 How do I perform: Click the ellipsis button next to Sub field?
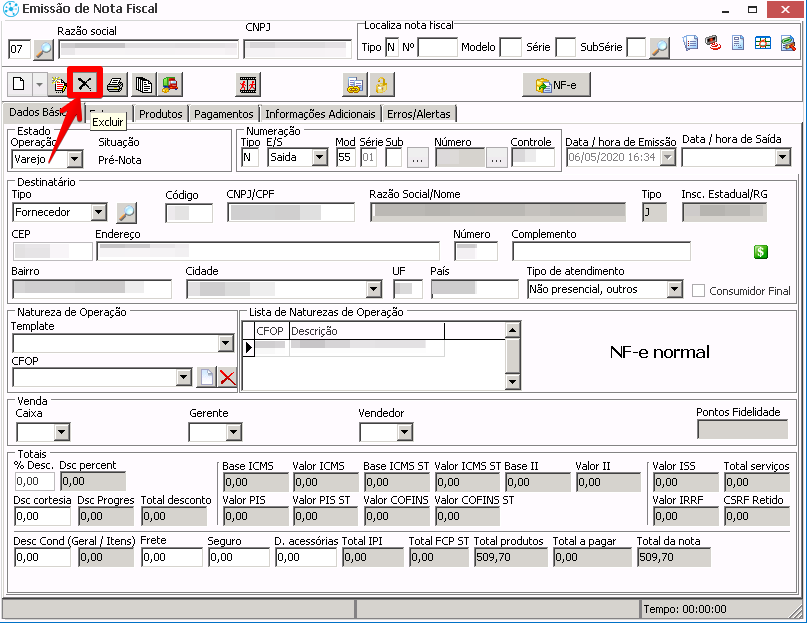click(x=417, y=158)
